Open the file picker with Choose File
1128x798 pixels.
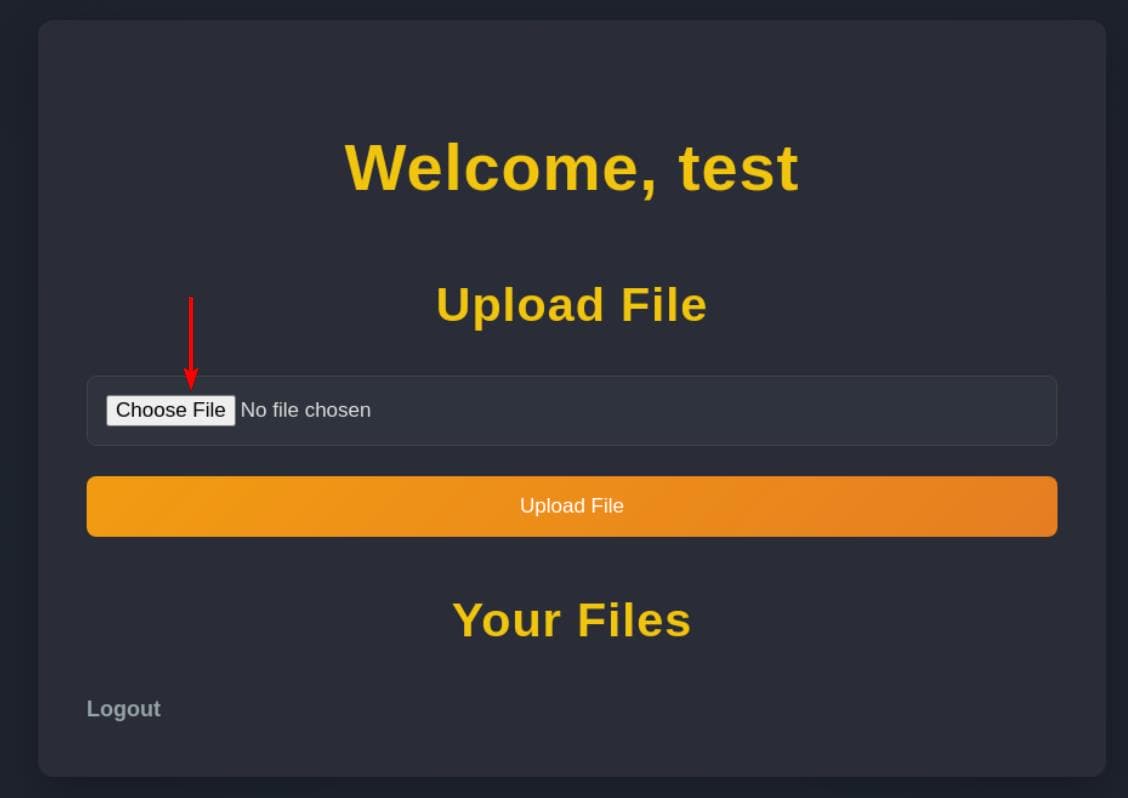pyautogui.click(x=170, y=410)
